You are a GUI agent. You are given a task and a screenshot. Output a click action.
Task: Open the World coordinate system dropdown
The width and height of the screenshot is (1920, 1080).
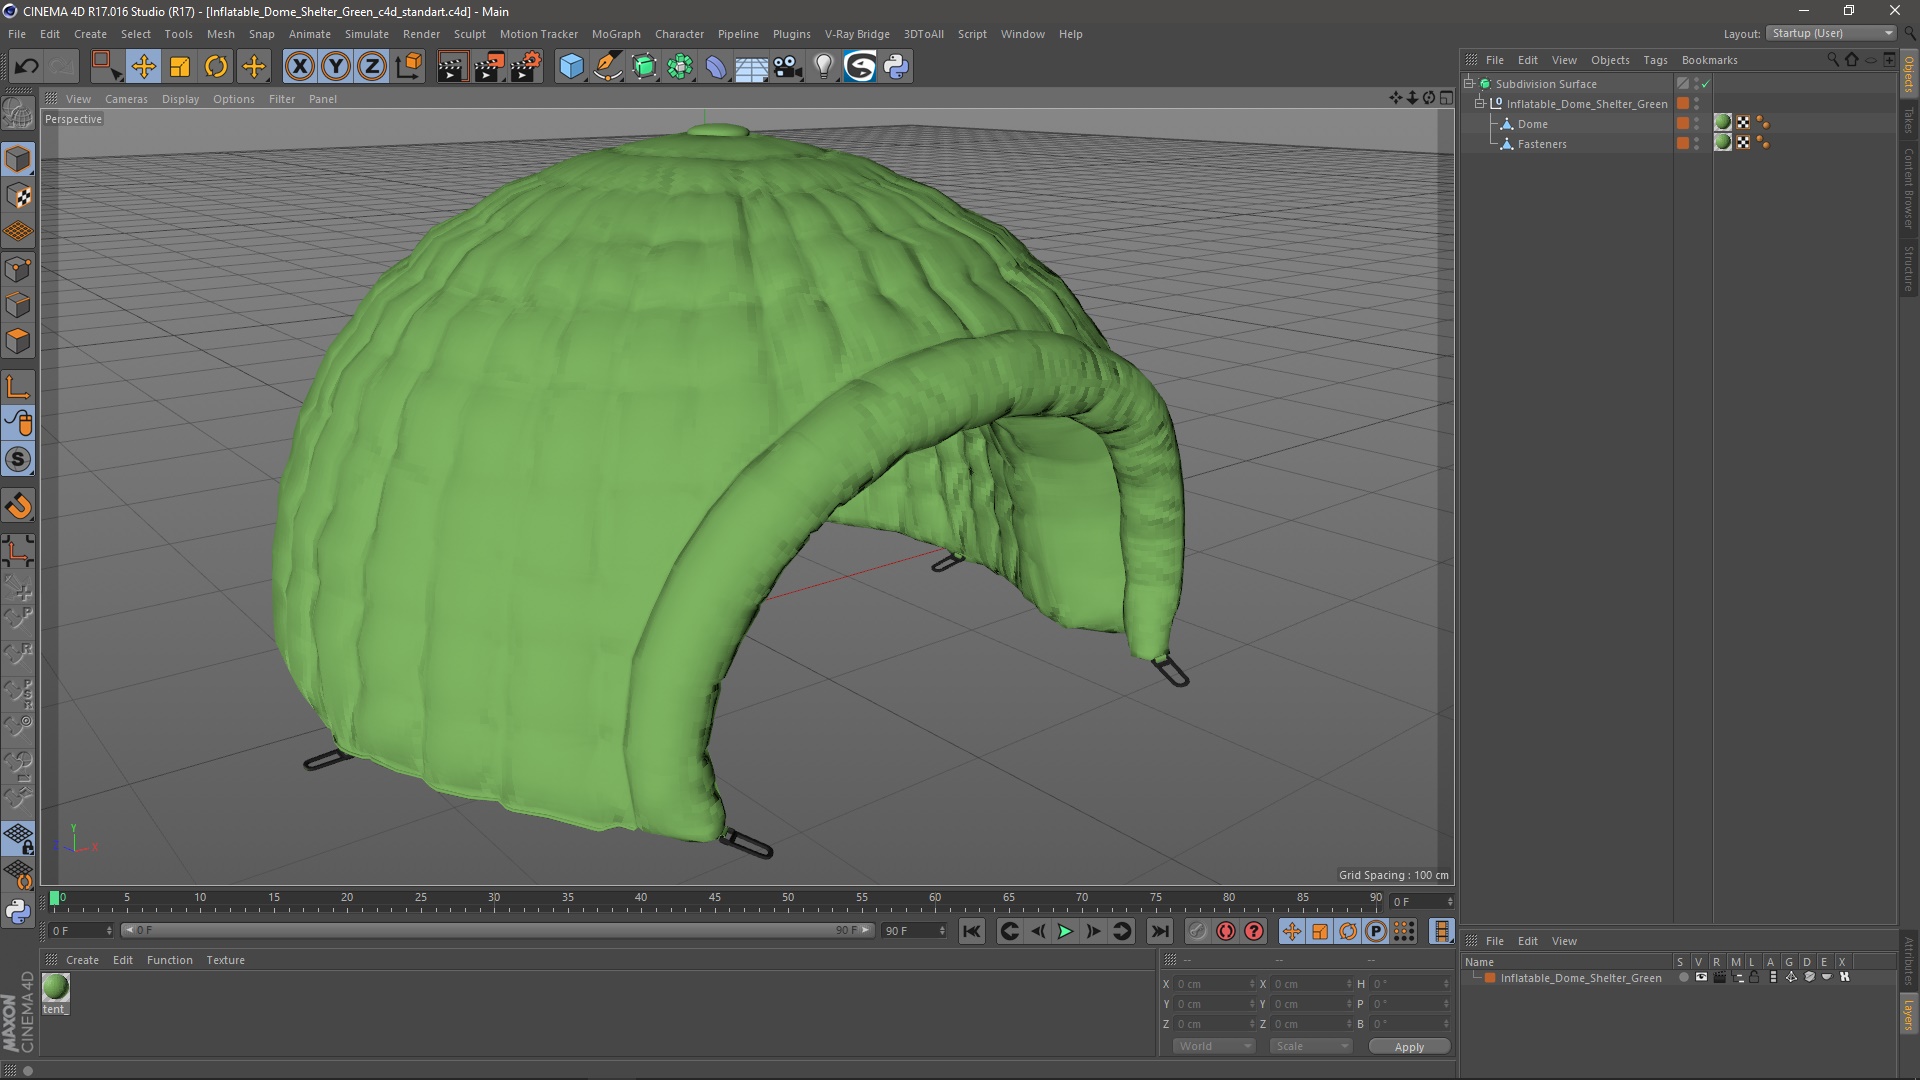tap(1214, 1046)
